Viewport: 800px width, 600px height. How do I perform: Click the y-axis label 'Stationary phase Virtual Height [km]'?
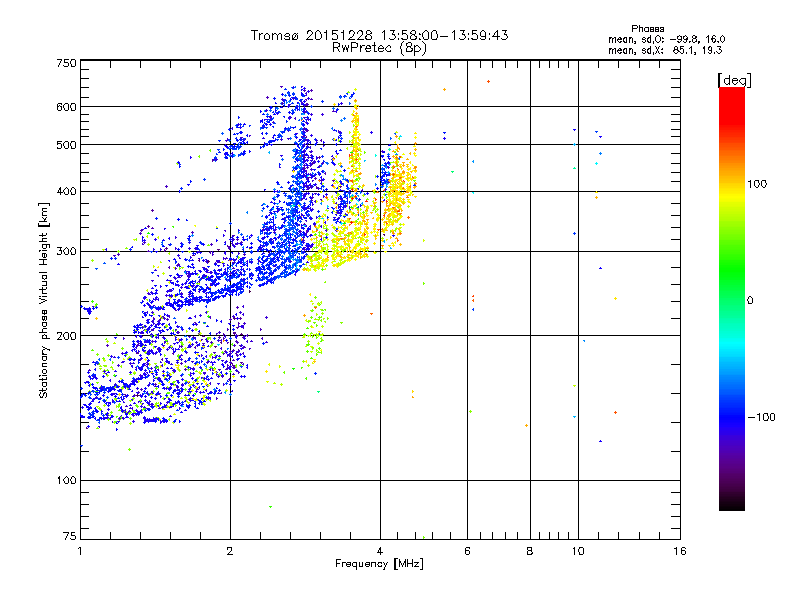pyautogui.click(x=43, y=300)
